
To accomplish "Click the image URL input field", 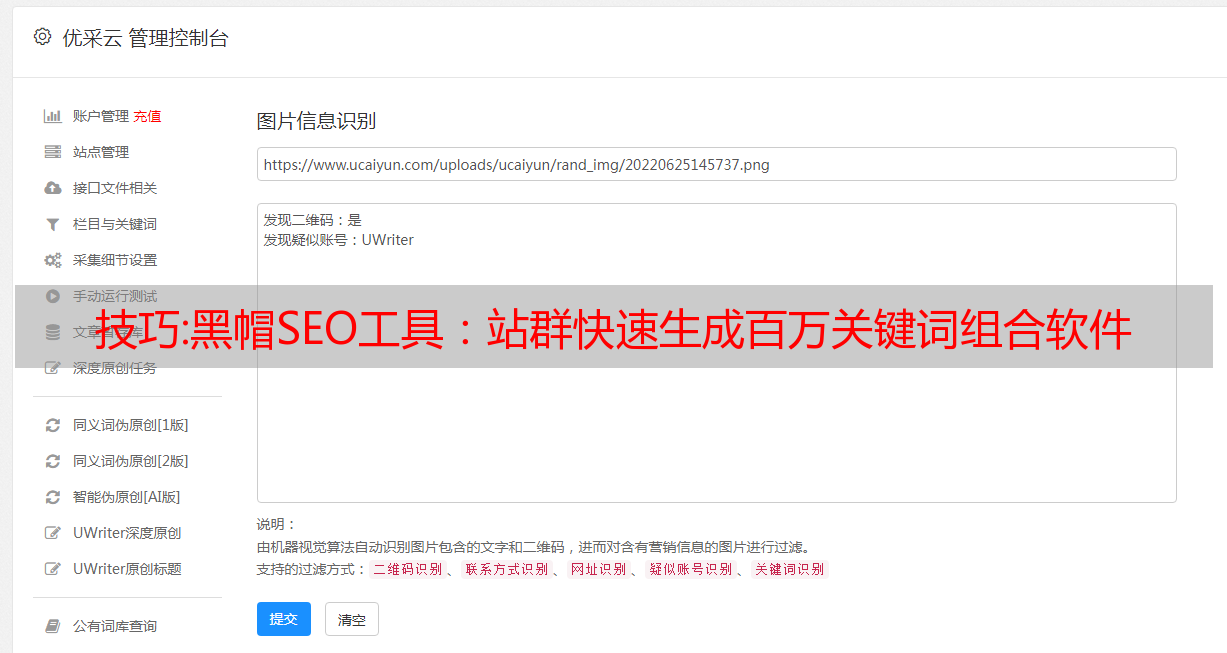I will point(716,164).
